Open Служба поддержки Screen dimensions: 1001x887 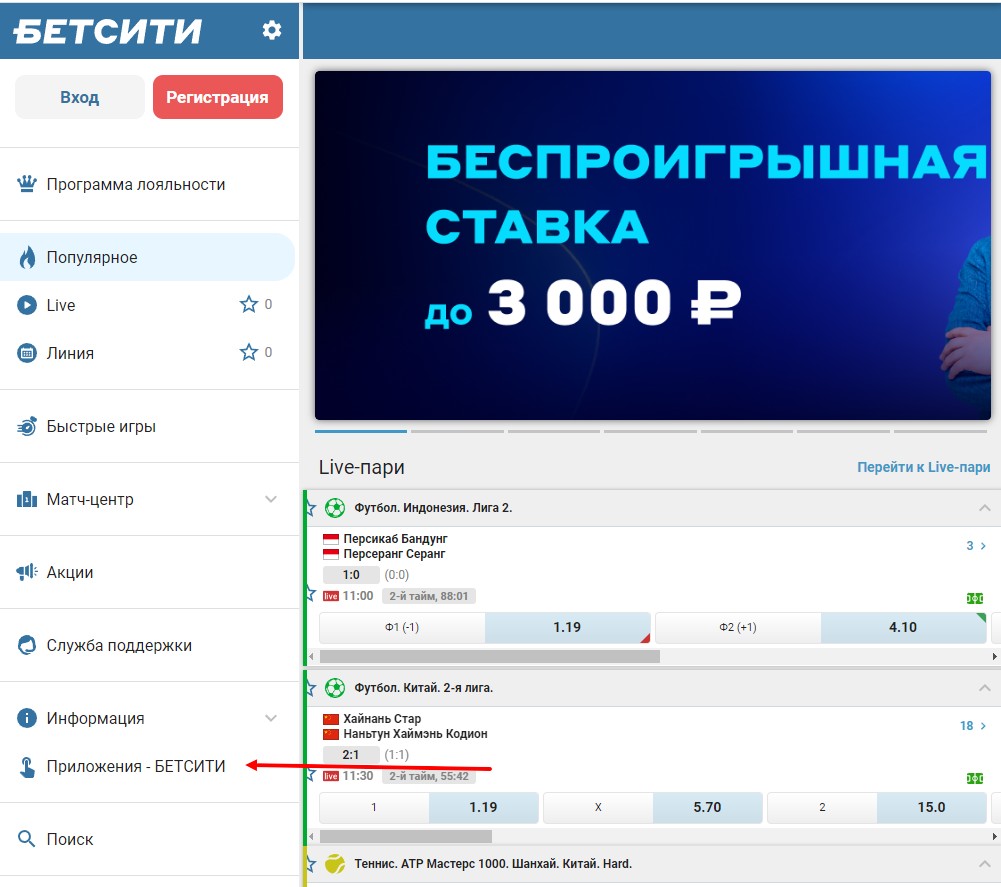[149, 645]
